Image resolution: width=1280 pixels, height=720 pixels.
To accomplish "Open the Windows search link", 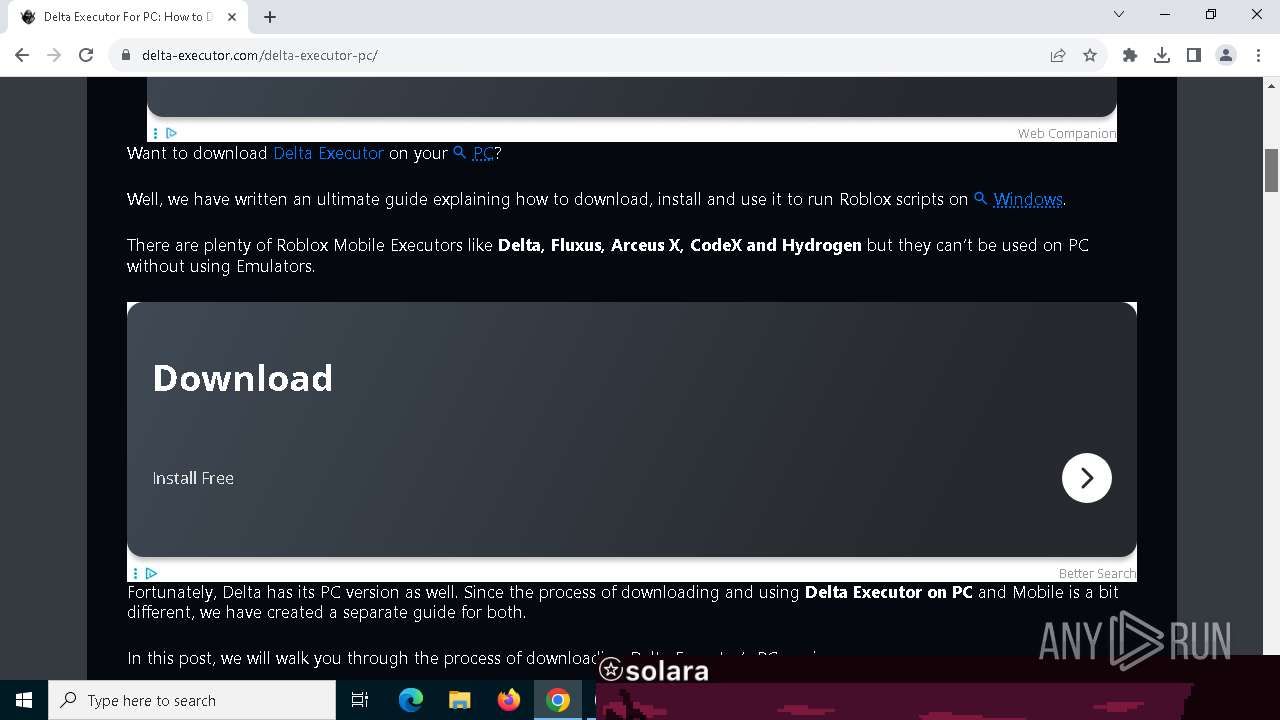I will click(1018, 199).
